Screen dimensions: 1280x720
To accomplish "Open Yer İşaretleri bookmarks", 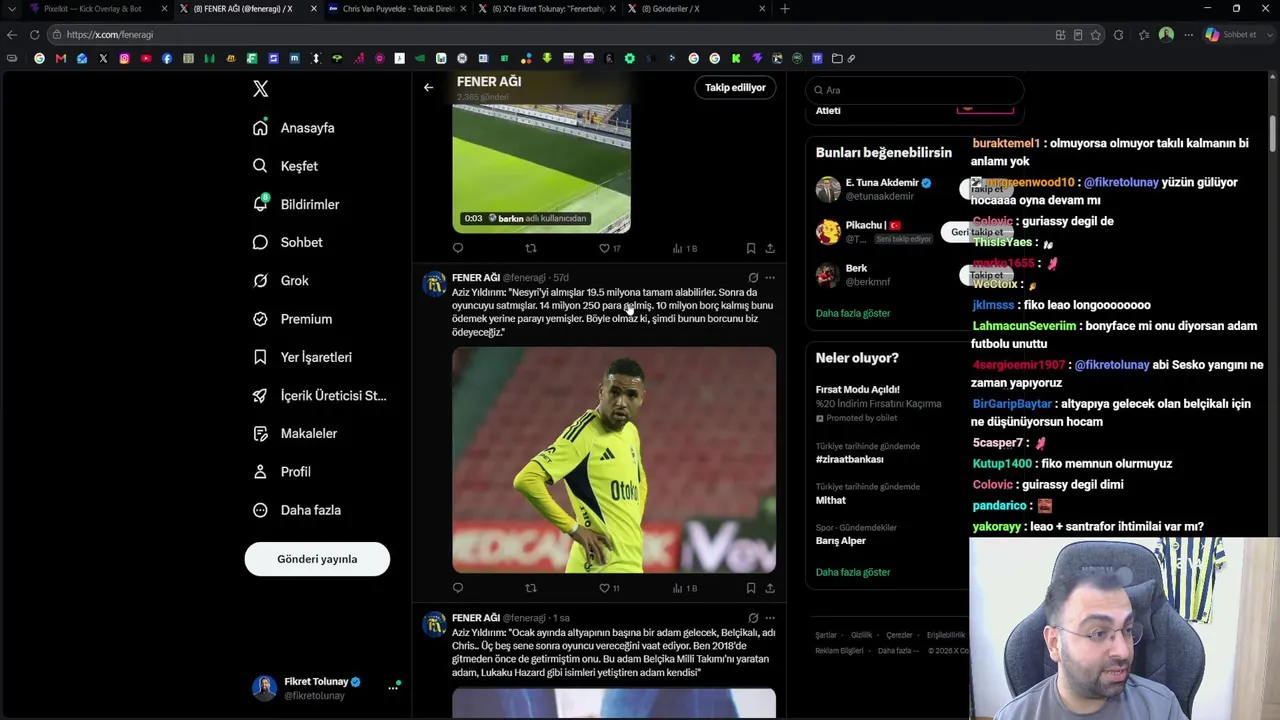I will coord(303,357).
